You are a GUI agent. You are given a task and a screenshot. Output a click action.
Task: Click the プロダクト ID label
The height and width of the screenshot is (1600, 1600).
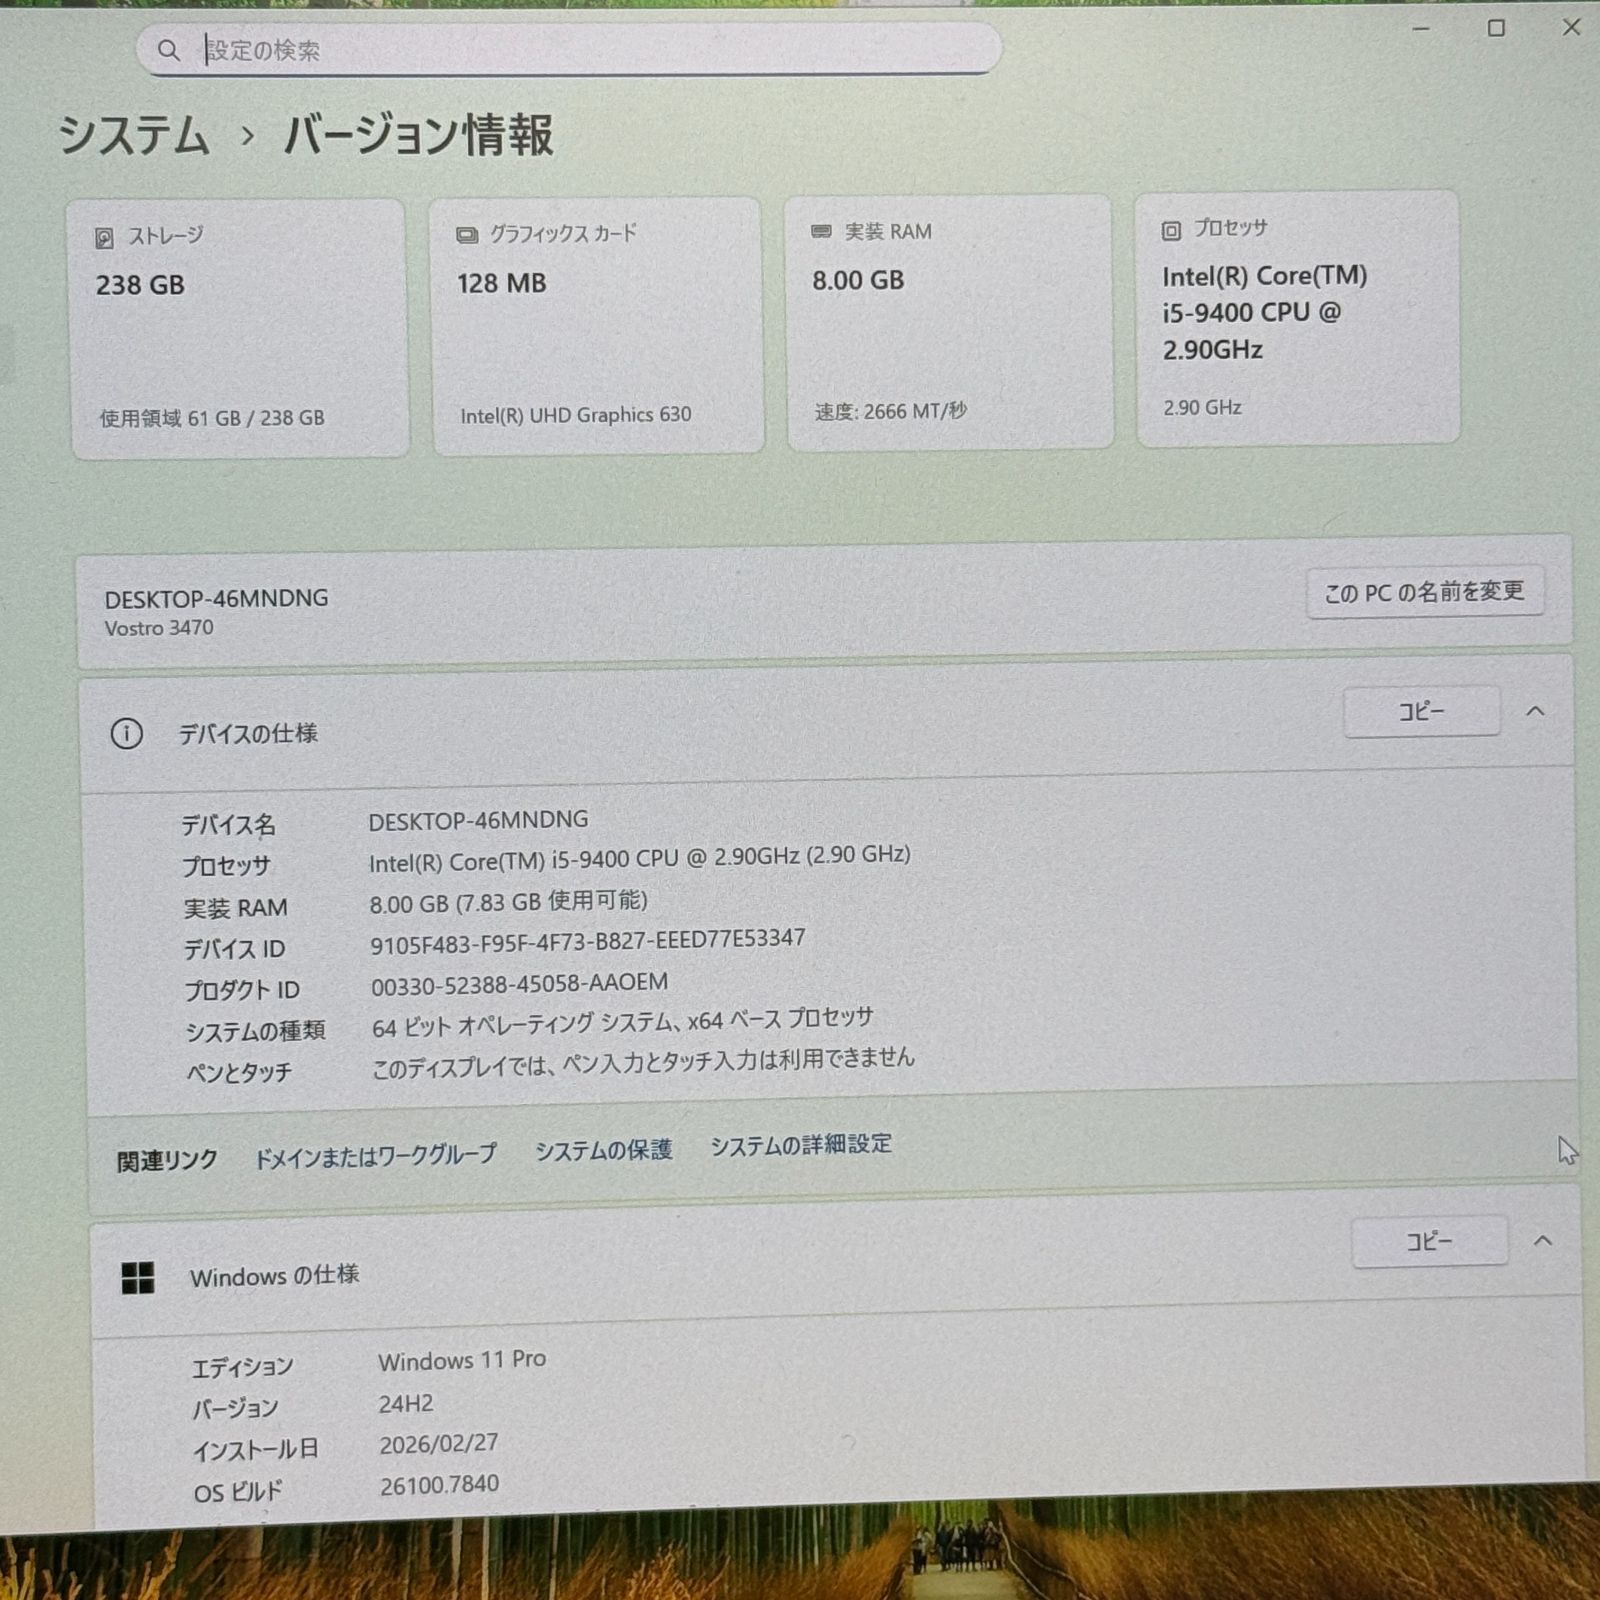click(x=241, y=990)
